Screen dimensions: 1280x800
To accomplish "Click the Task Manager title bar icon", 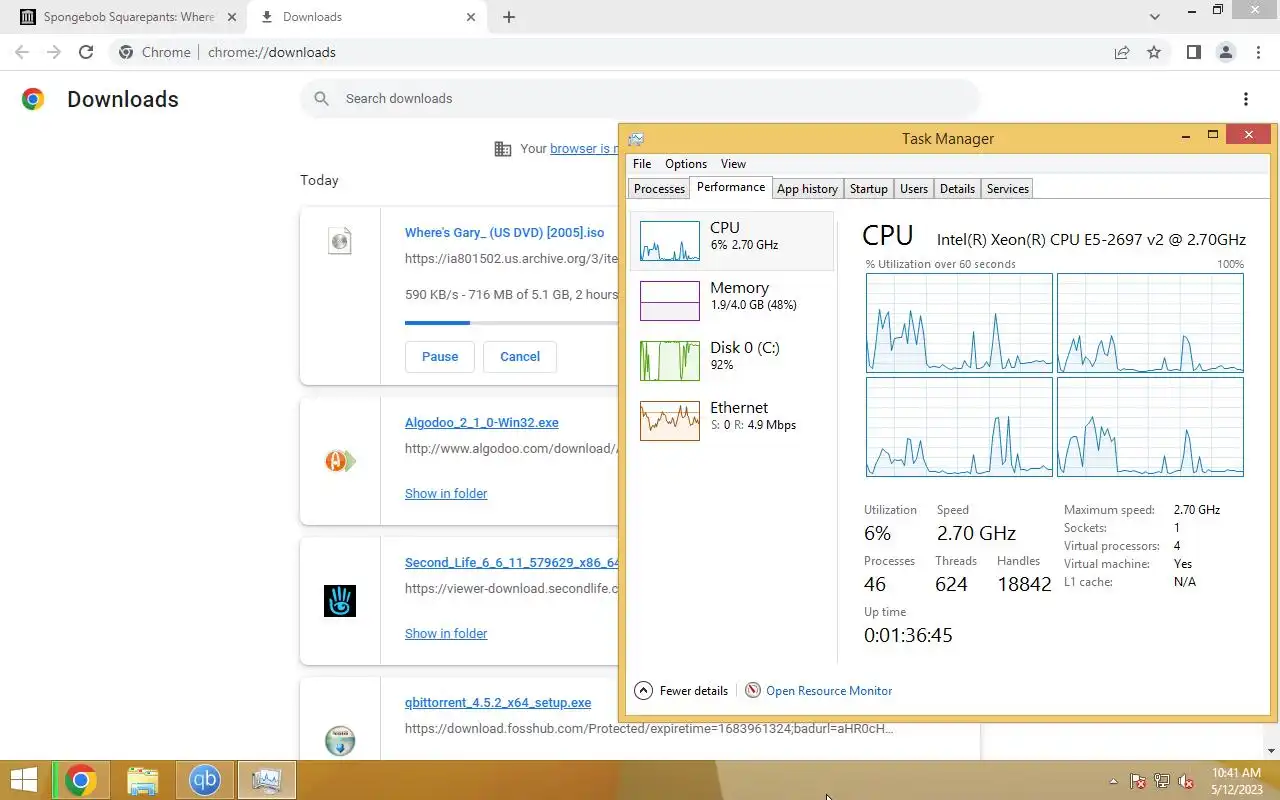I will point(636,139).
